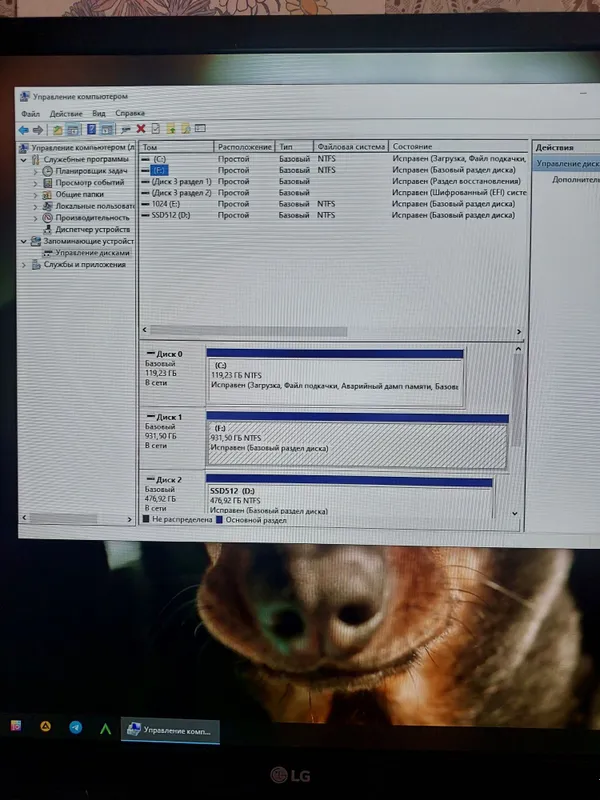The width and height of the screenshot is (600, 800).
Task: Click the Диск 1 label block
Action: click(x=172, y=438)
